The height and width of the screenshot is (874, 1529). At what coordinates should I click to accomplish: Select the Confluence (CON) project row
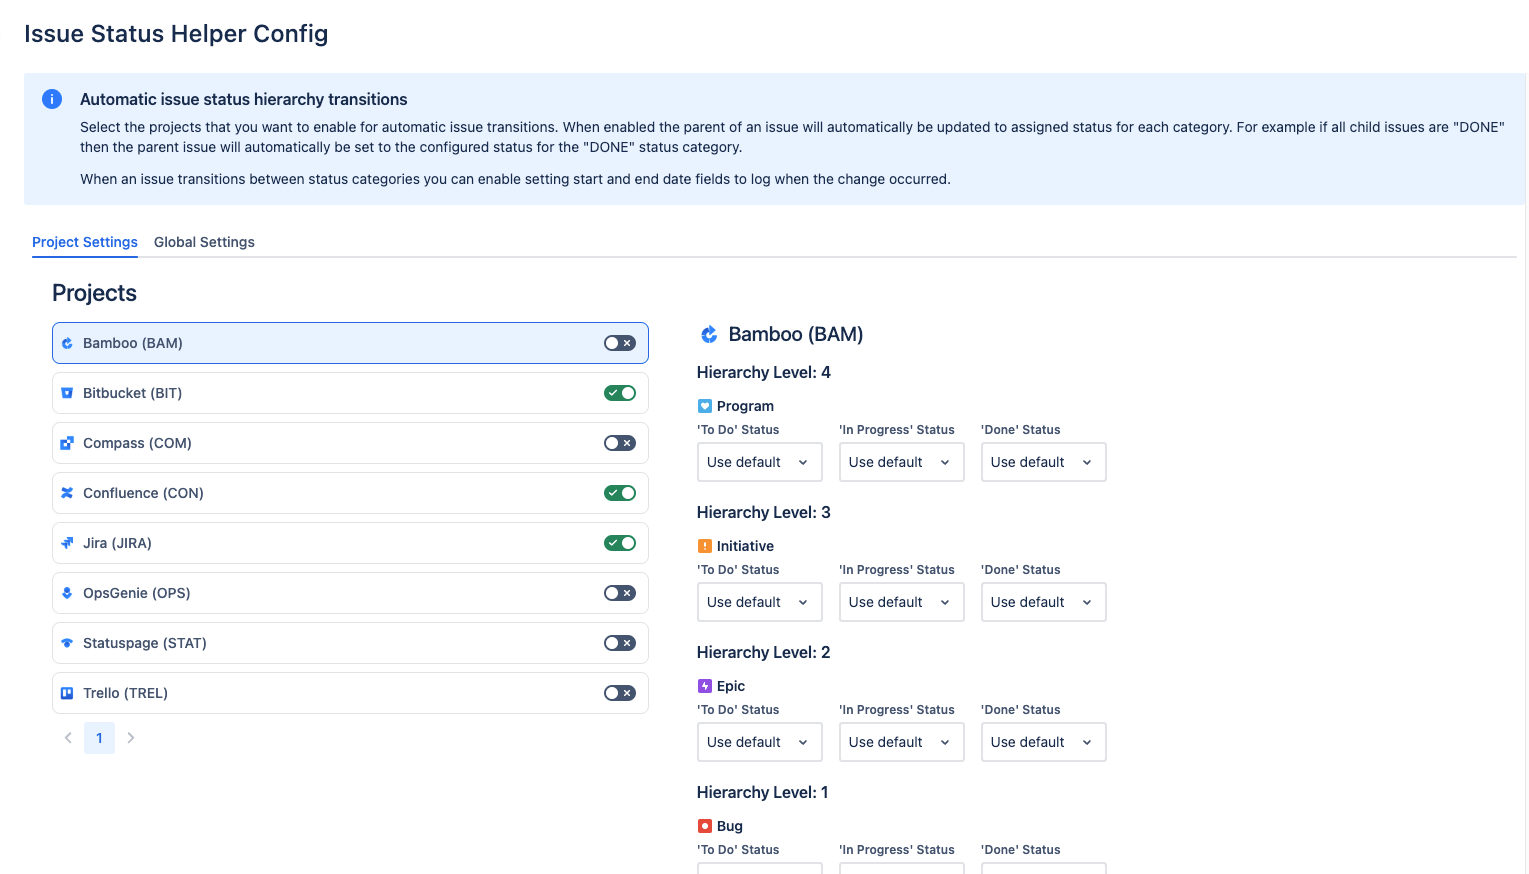(x=350, y=493)
